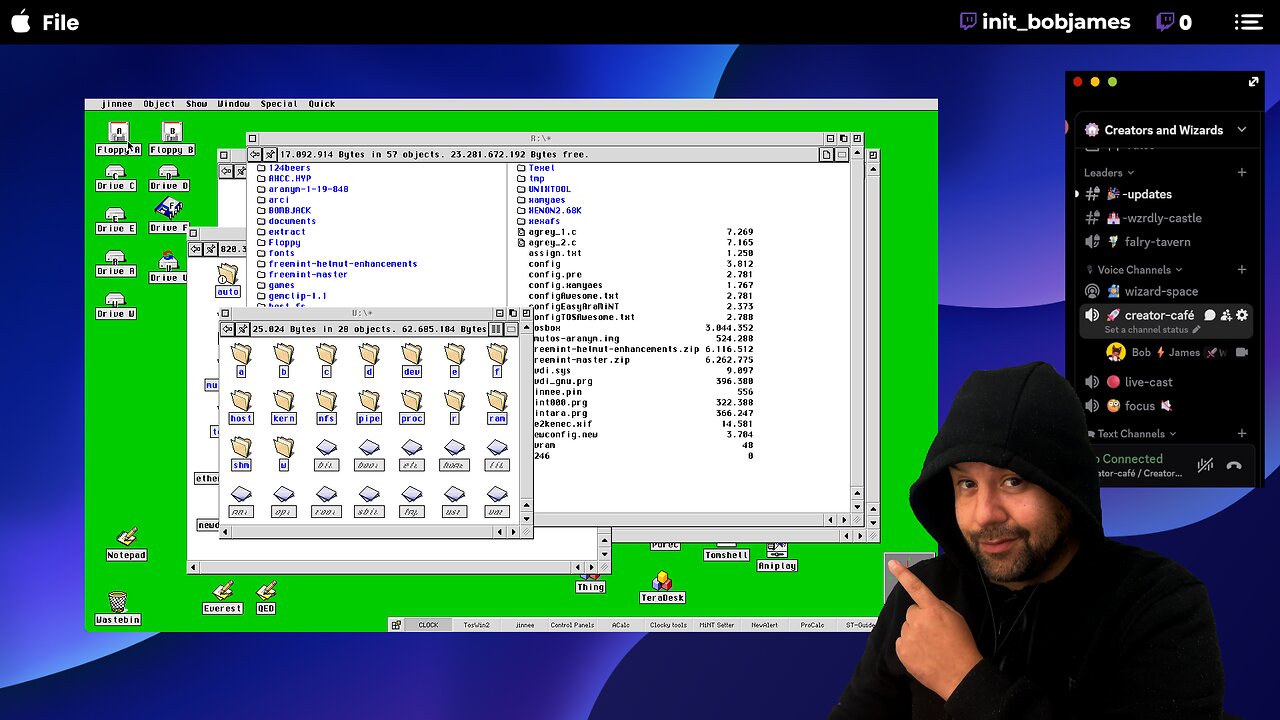Add a channel to Leaders category
Viewport: 1280px width, 720px height.
click(1242, 173)
